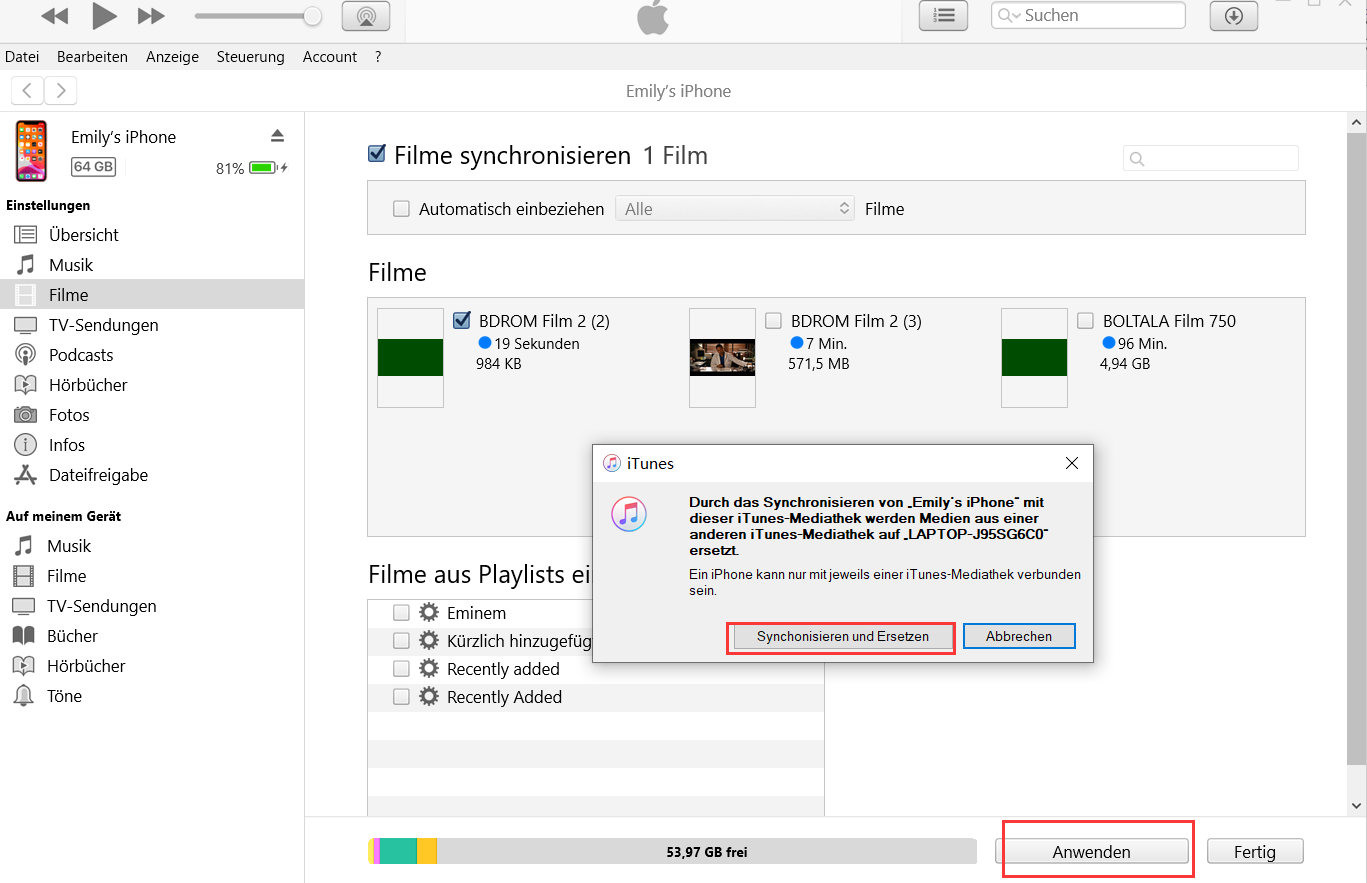Open the Account menu
Viewport: 1367px width, 883px height.
coord(330,57)
